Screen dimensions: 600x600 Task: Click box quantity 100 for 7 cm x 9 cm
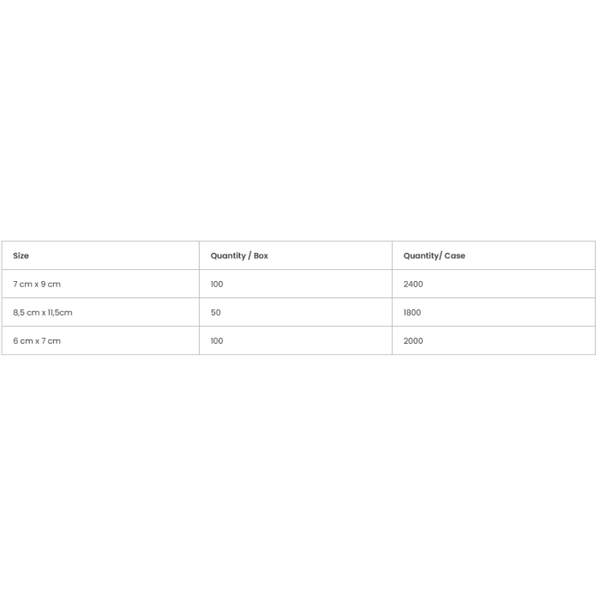point(217,284)
